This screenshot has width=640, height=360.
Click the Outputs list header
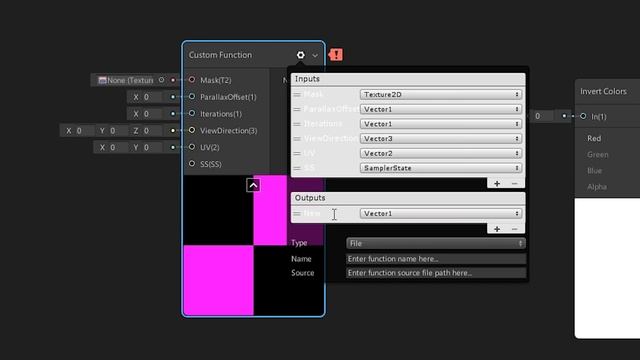point(408,198)
